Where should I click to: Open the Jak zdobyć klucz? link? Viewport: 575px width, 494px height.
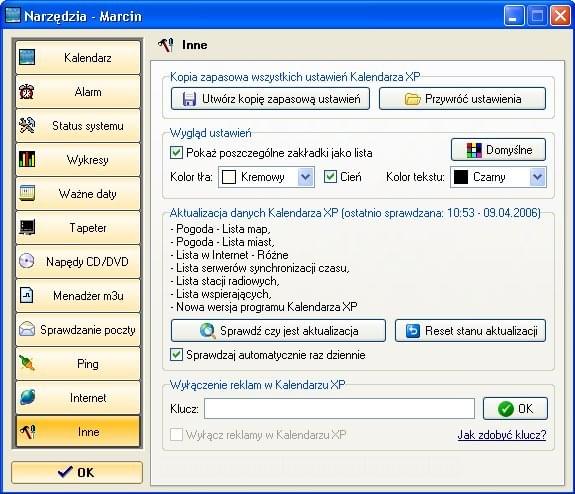click(x=502, y=435)
